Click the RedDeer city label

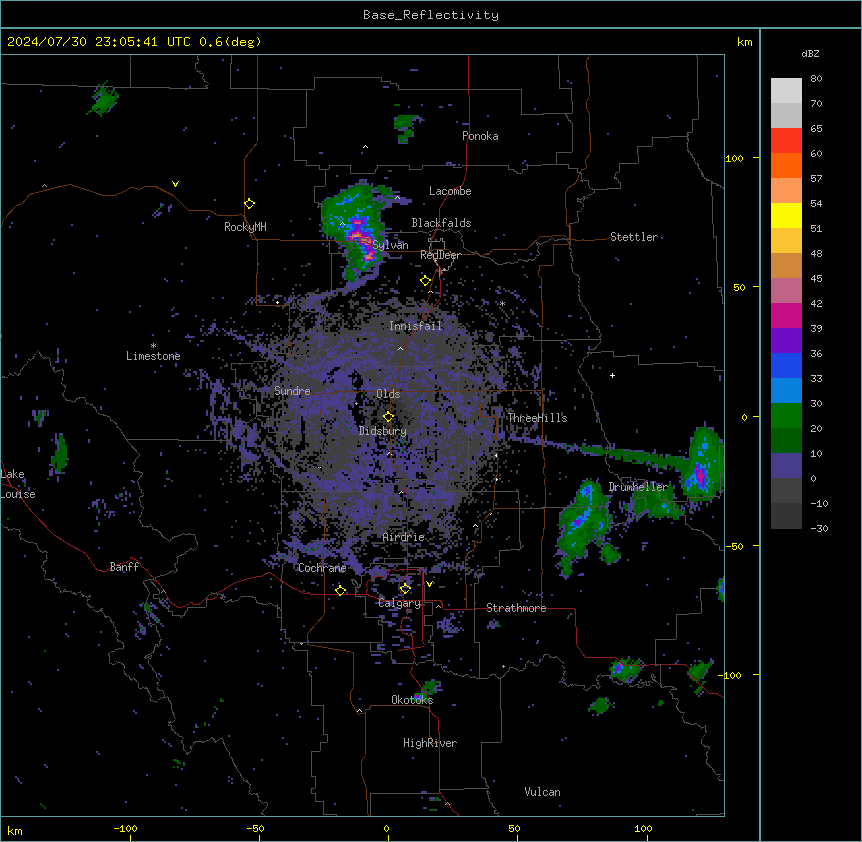pyautogui.click(x=440, y=255)
